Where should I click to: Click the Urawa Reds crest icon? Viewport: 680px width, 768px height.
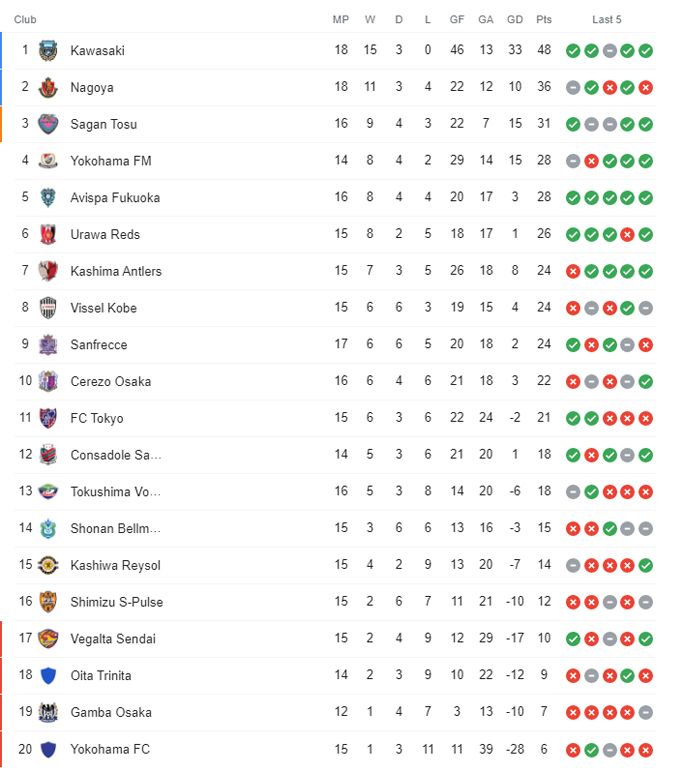point(48,235)
